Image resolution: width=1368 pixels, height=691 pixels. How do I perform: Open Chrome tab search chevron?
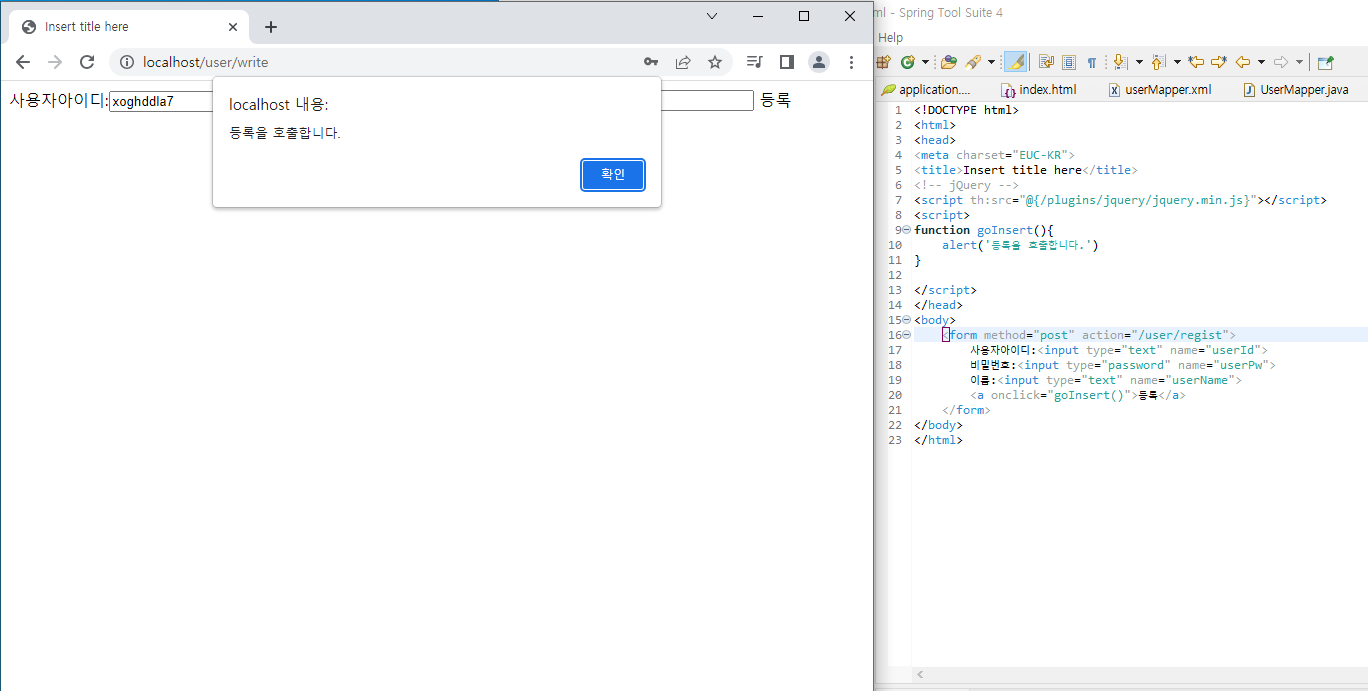(712, 16)
